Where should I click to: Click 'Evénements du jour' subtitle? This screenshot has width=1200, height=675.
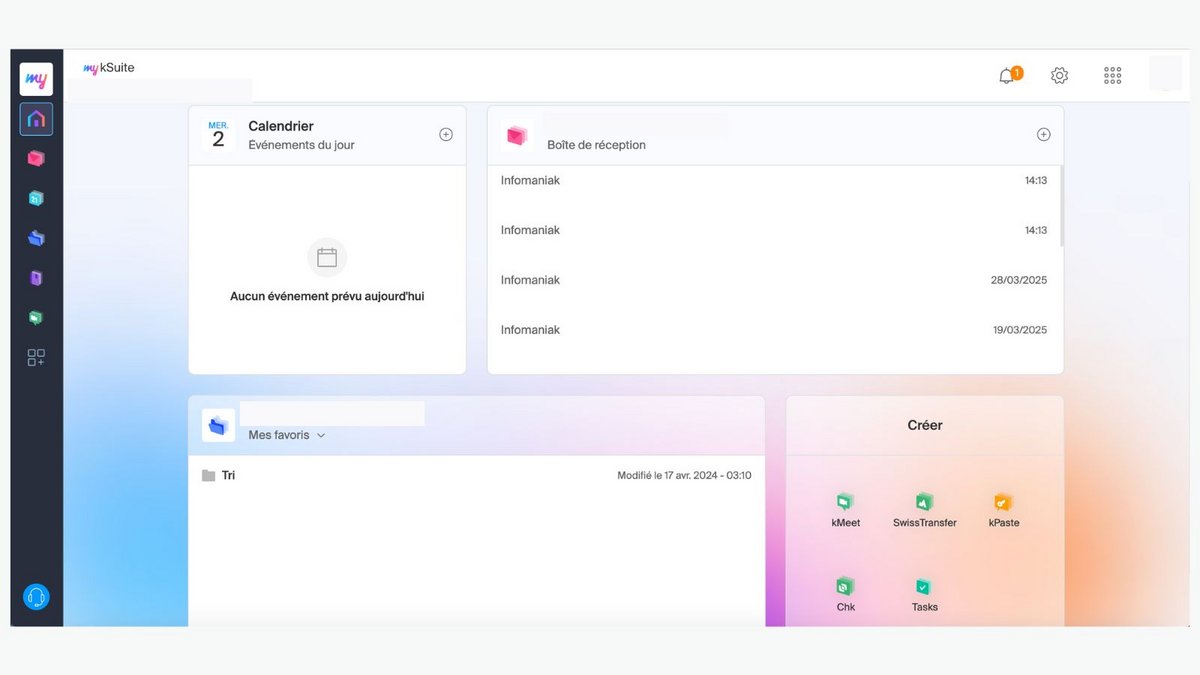(x=301, y=145)
